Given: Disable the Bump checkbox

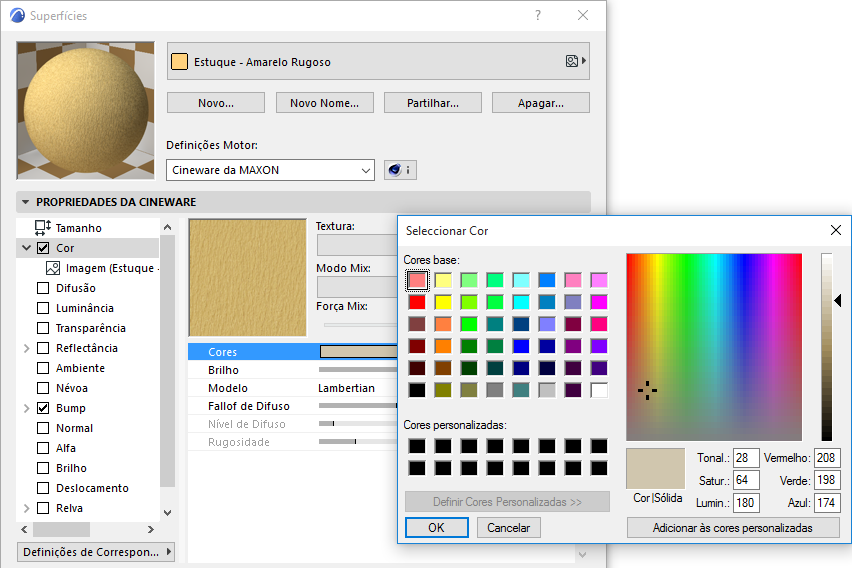Looking at the screenshot, I should pyautogui.click(x=43, y=408).
